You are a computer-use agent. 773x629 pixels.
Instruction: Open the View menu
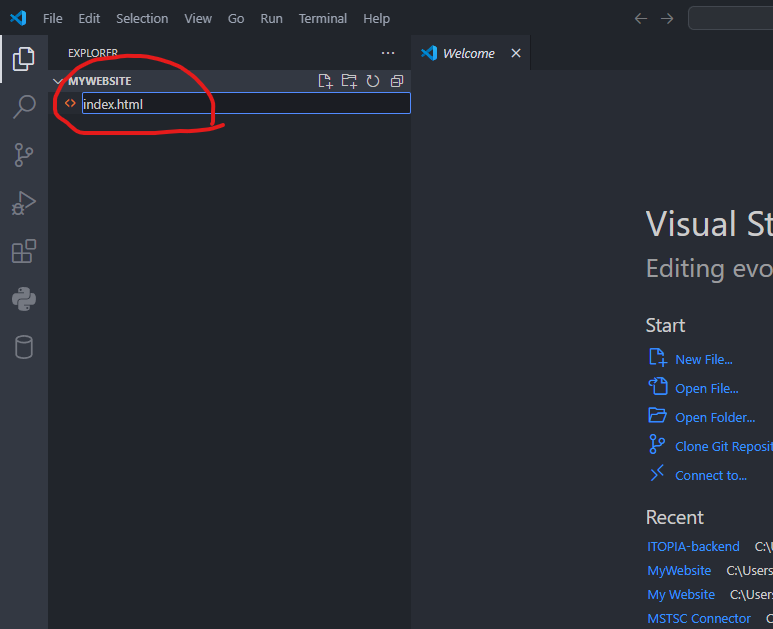198,19
